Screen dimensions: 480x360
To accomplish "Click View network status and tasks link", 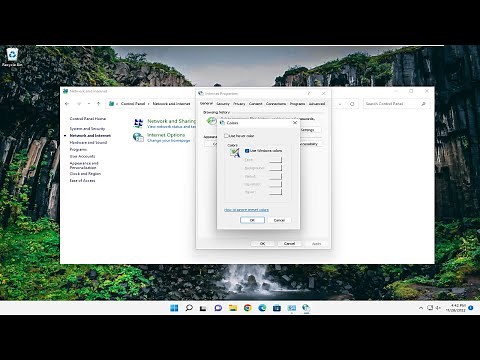I will (x=171, y=127).
